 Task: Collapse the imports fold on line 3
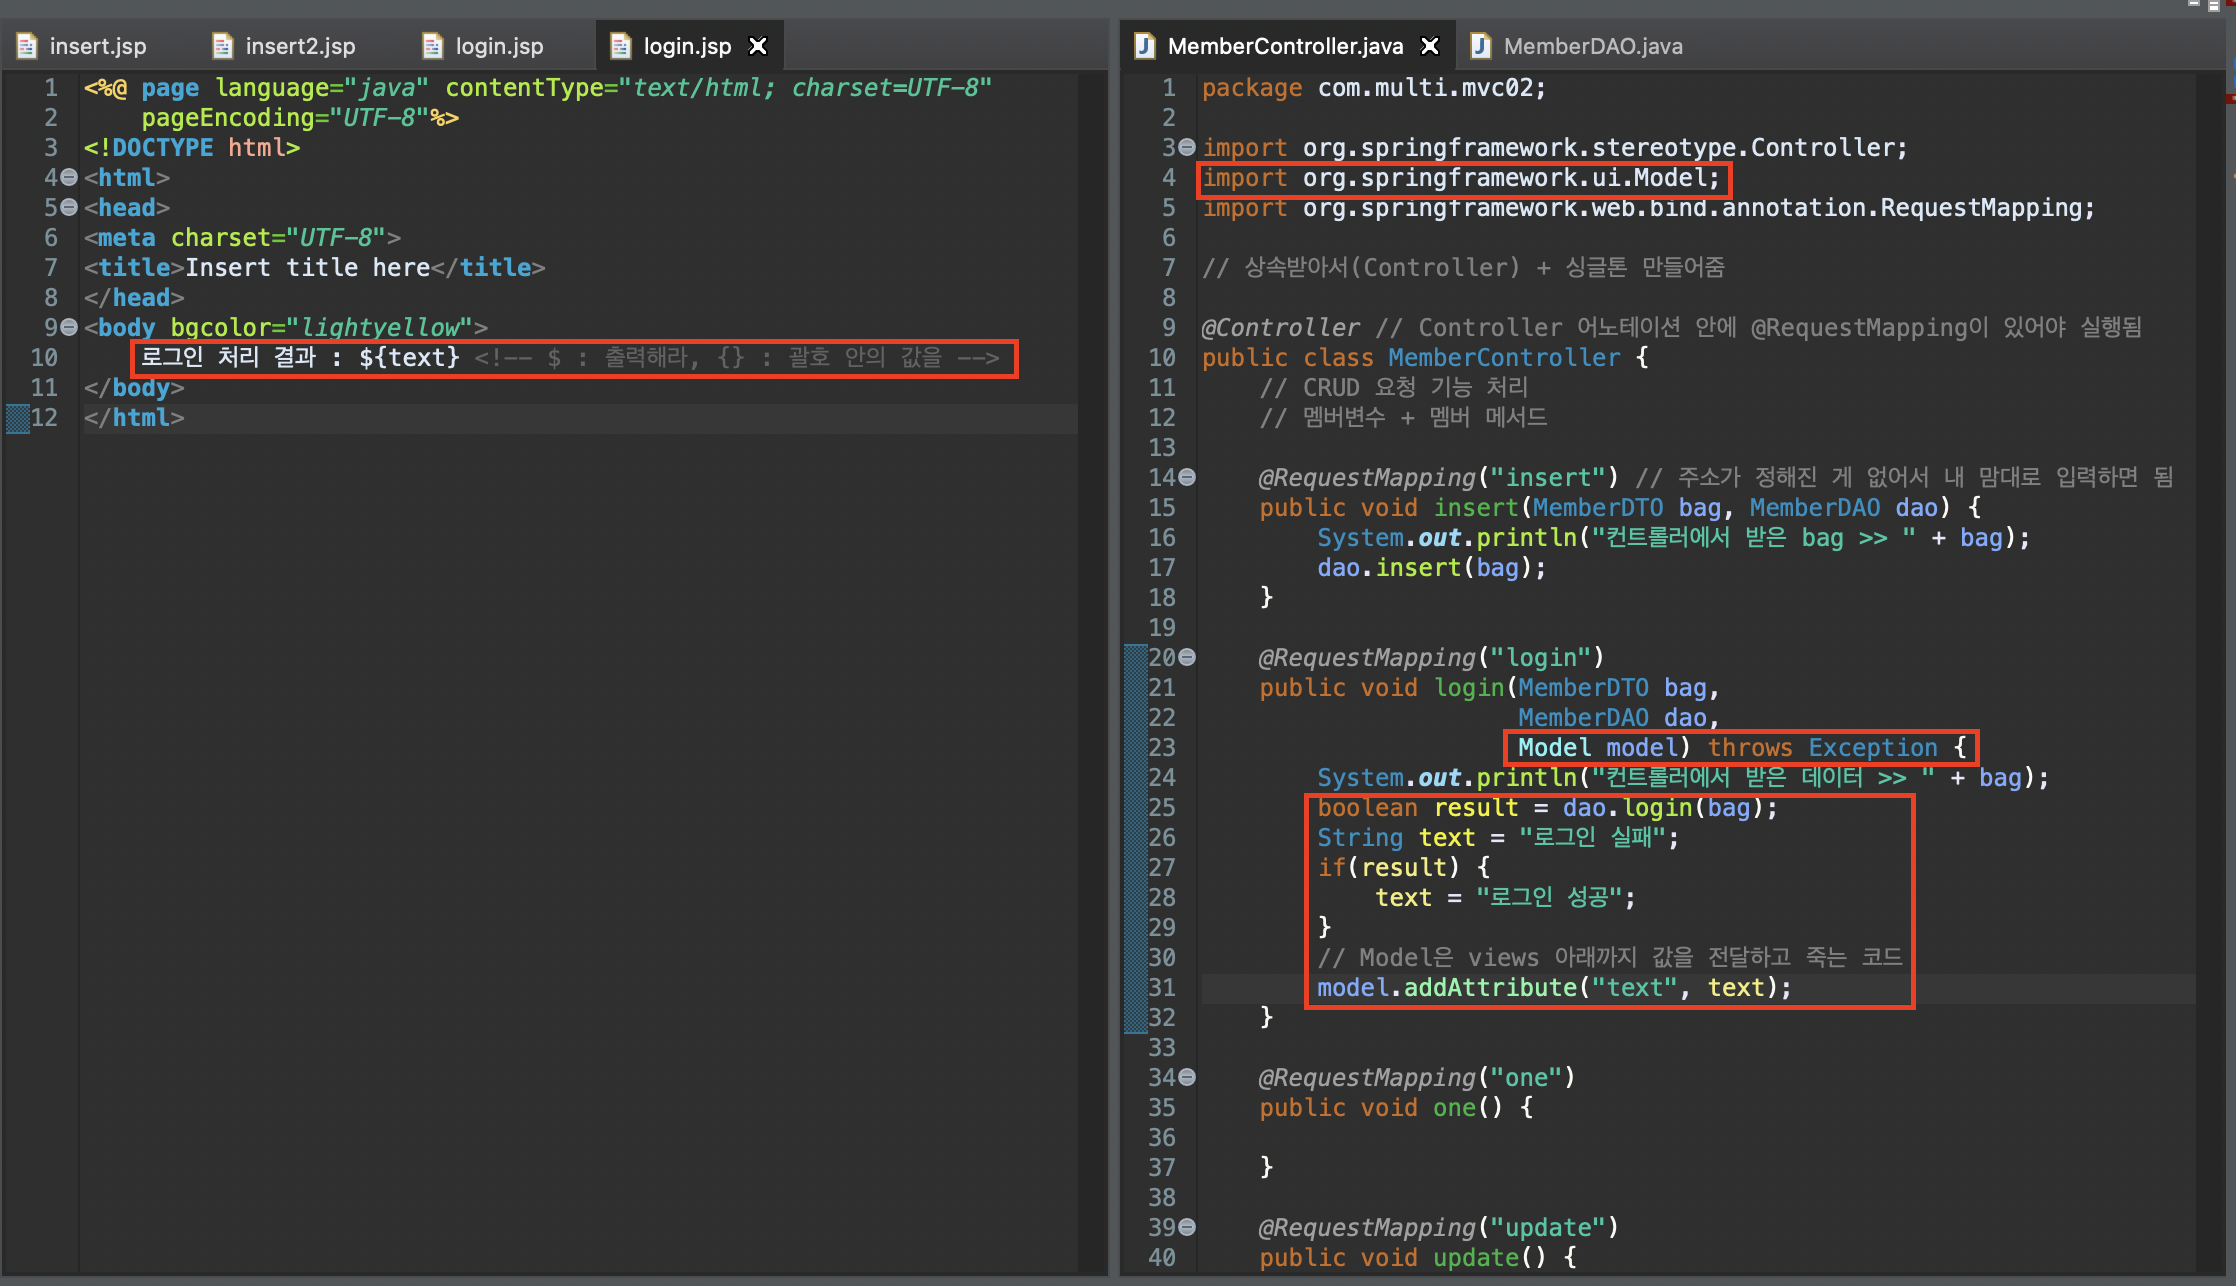click(1187, 147)
